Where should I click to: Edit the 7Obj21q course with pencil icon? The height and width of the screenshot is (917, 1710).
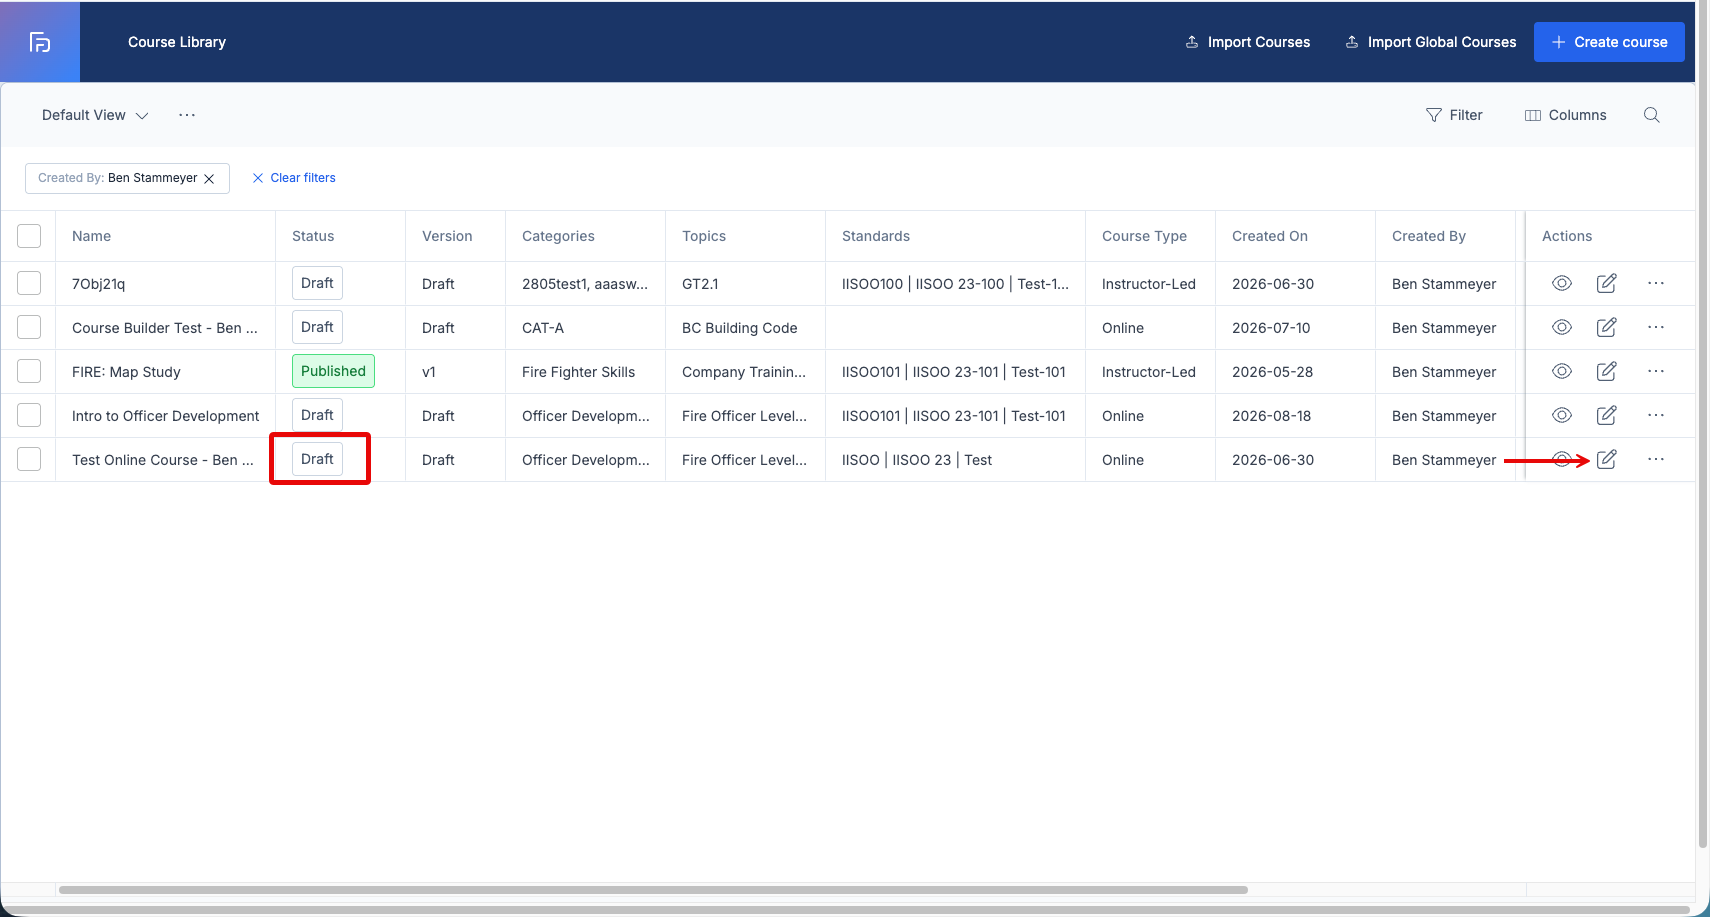pyautogui.click(x=1607, y=283)
